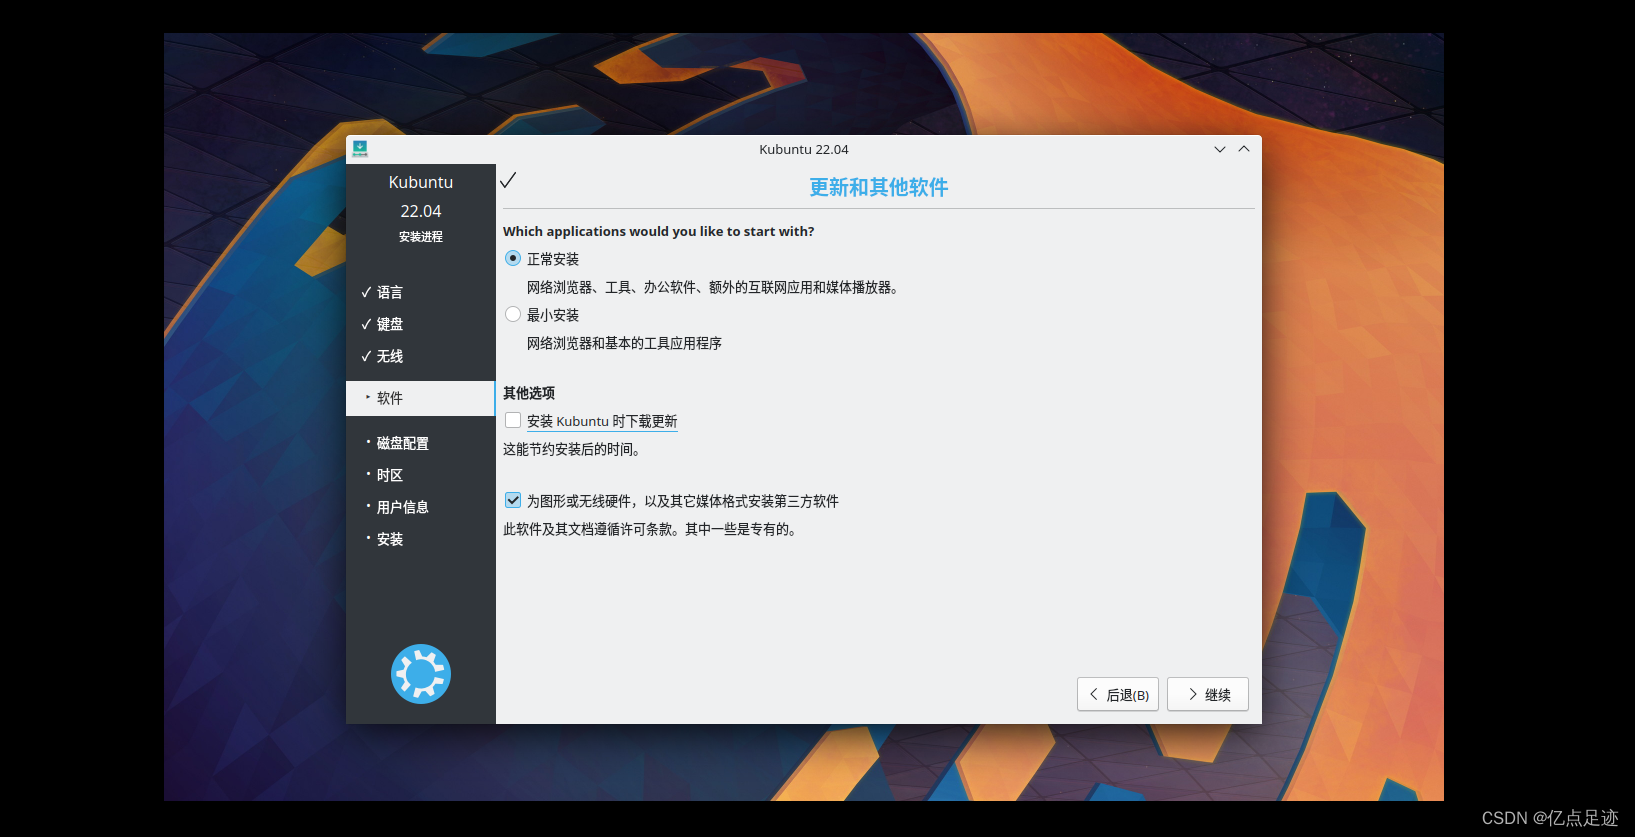Click the 更新和其他软件 page heading

(x=878, y=187)
